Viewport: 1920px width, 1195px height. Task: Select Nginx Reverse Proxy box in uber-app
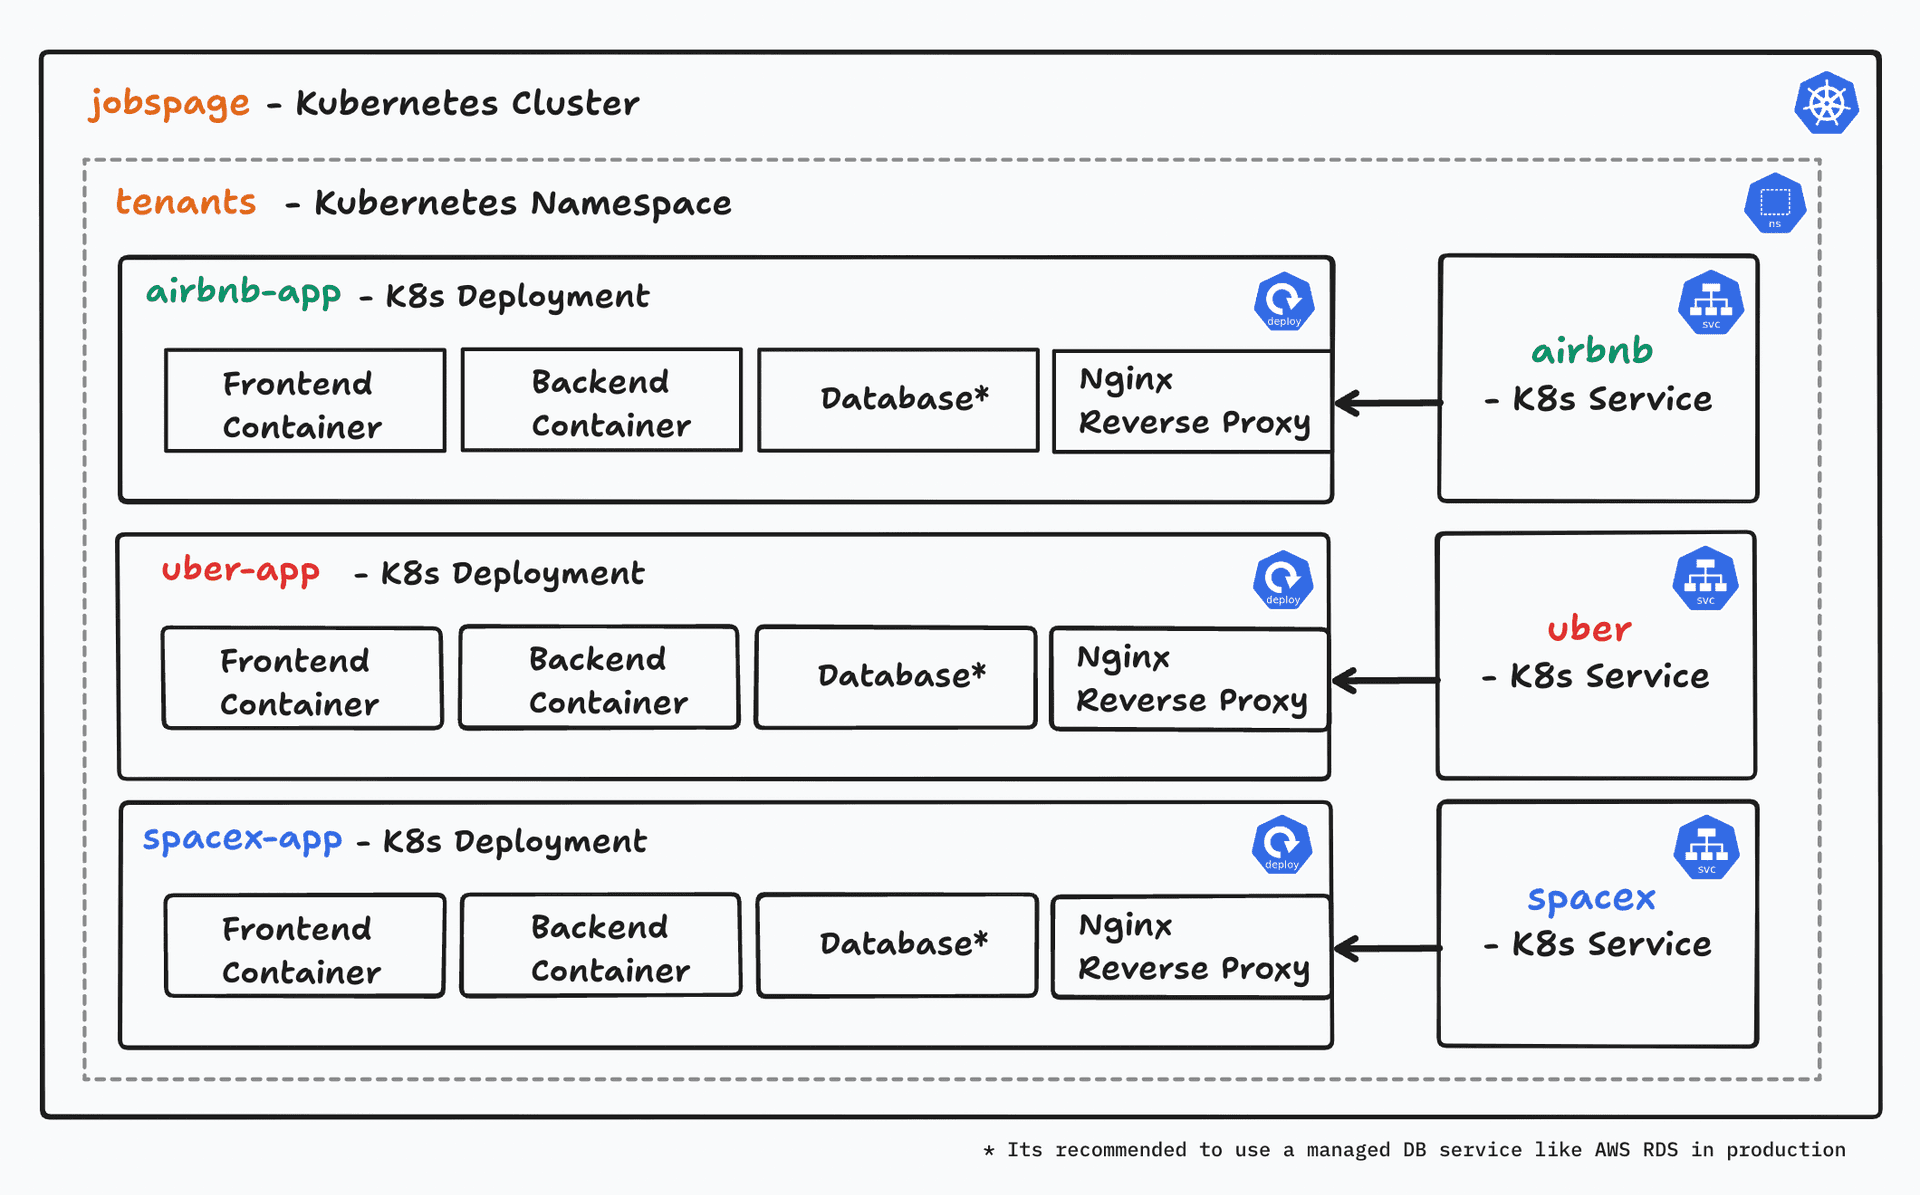1190,680
